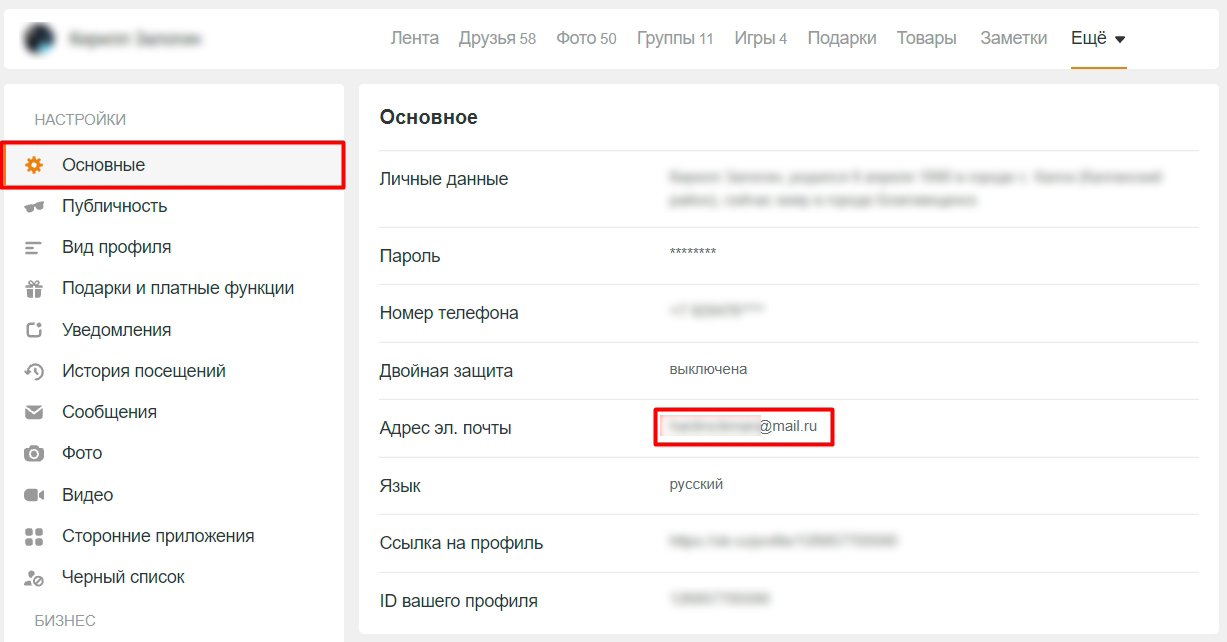Change the Язык setting русский

[696, 485]
